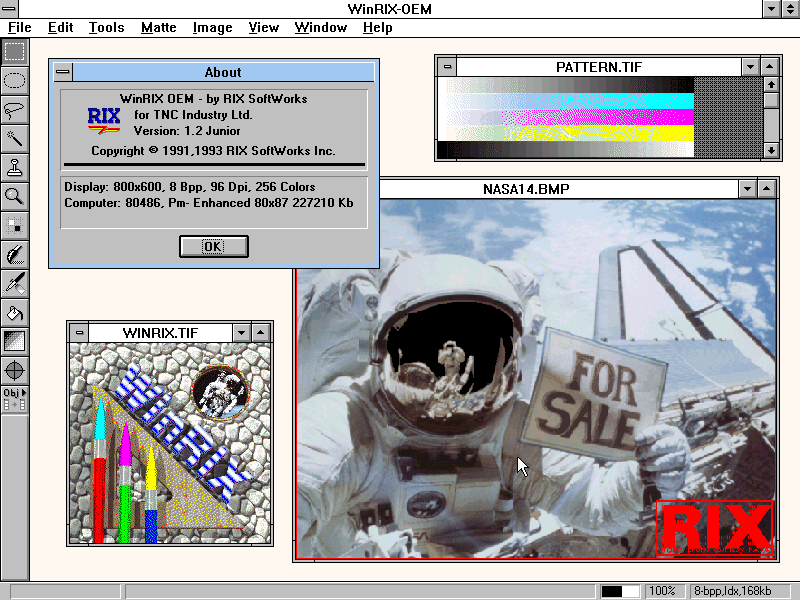Open the Window menu
The width and height of the screenshot is (800, 600).
pyautogui.click(x=320, y=28)
